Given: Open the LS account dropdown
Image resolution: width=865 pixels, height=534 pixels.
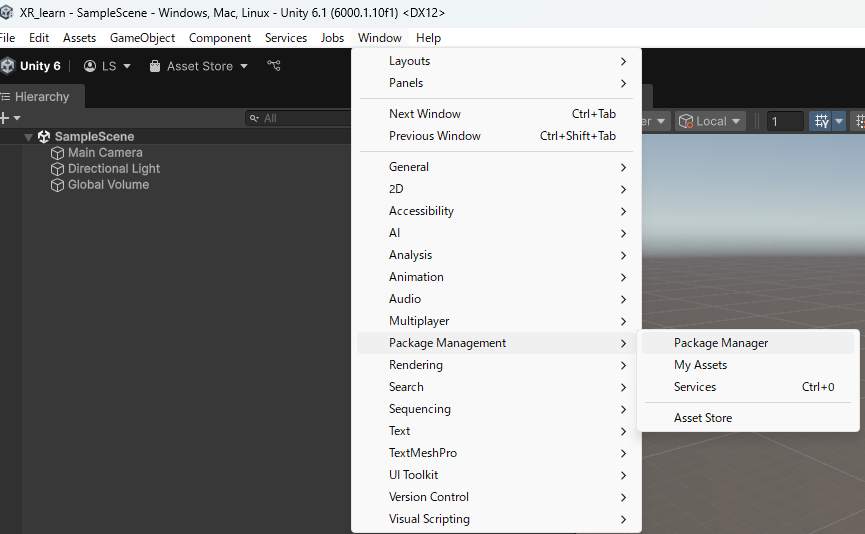Looking at the screenshot, I should (x=108, y=66).
